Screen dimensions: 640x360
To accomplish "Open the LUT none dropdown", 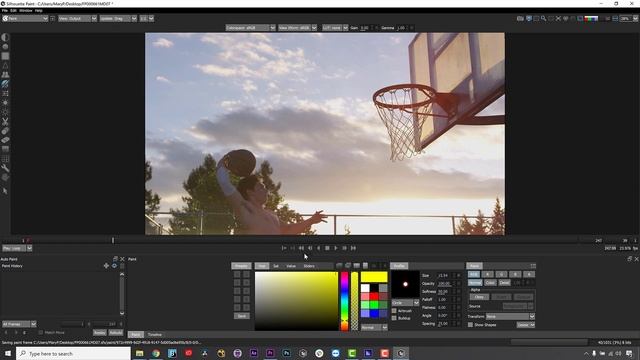I will click(335, 28).
